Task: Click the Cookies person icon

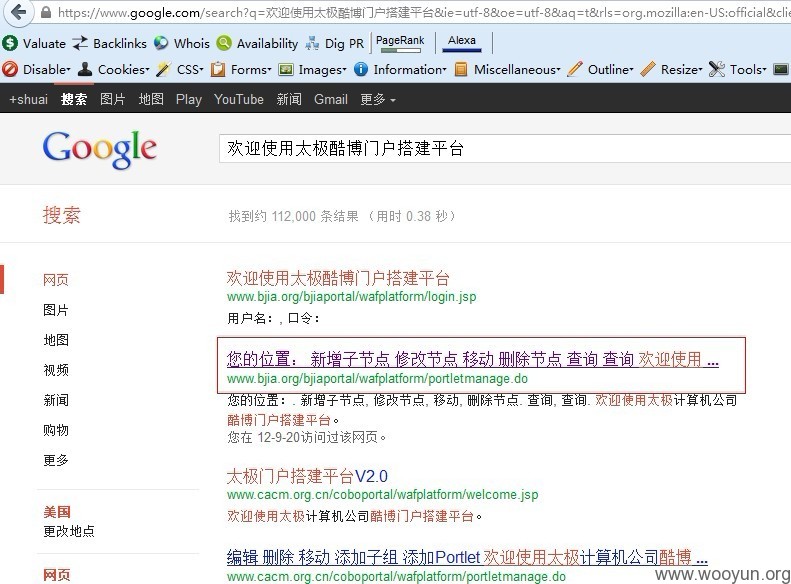Action: (x=85, y=69)
